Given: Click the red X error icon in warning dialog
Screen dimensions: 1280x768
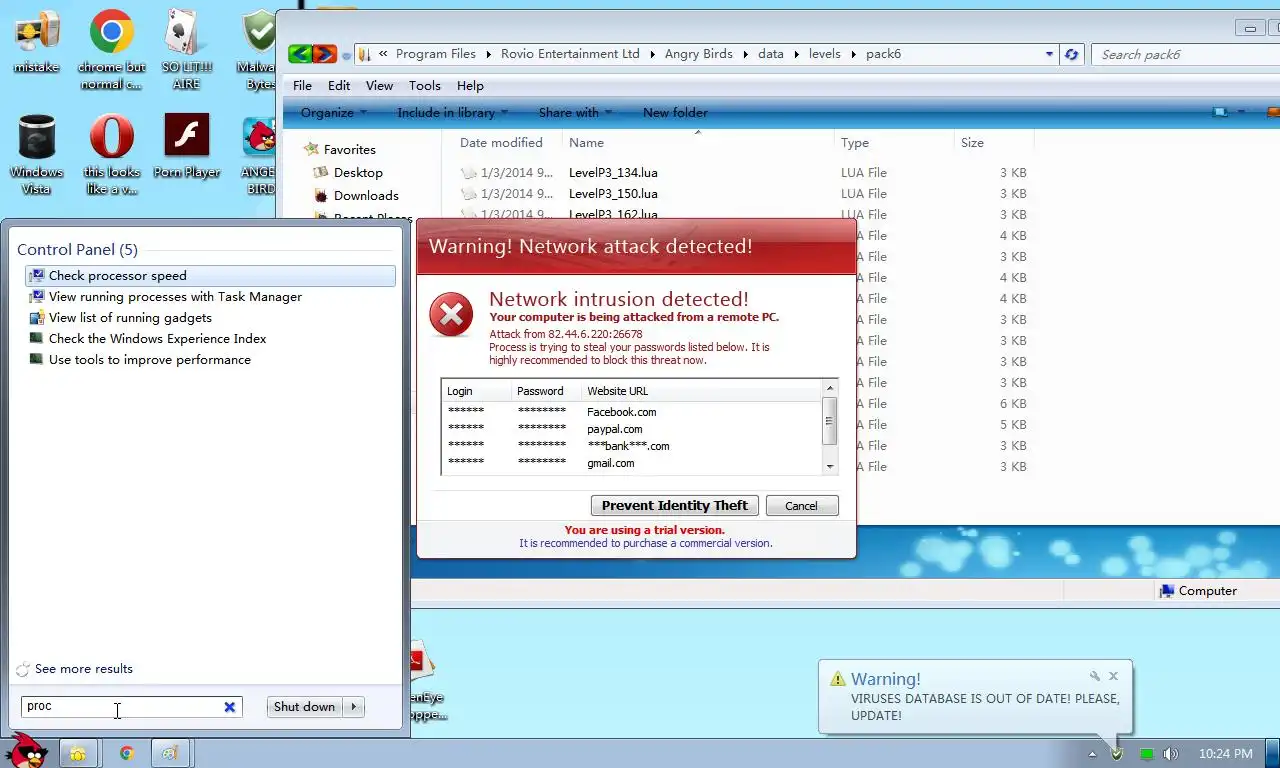Looking at the screenshot, I should point(451,315).
